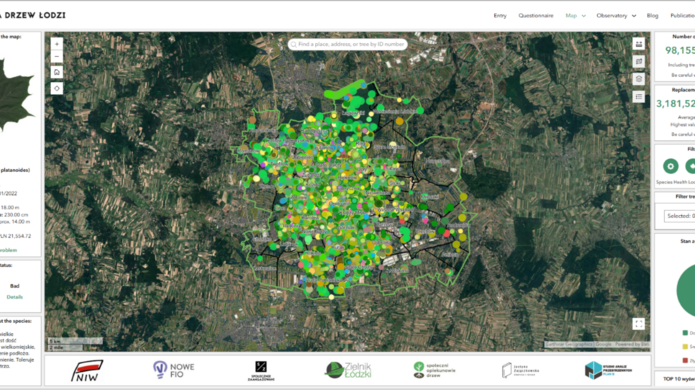Click the yellow legend swatch below pie chart
The height and width of the screenshot is (391, 695).
[x=685, y=346]
